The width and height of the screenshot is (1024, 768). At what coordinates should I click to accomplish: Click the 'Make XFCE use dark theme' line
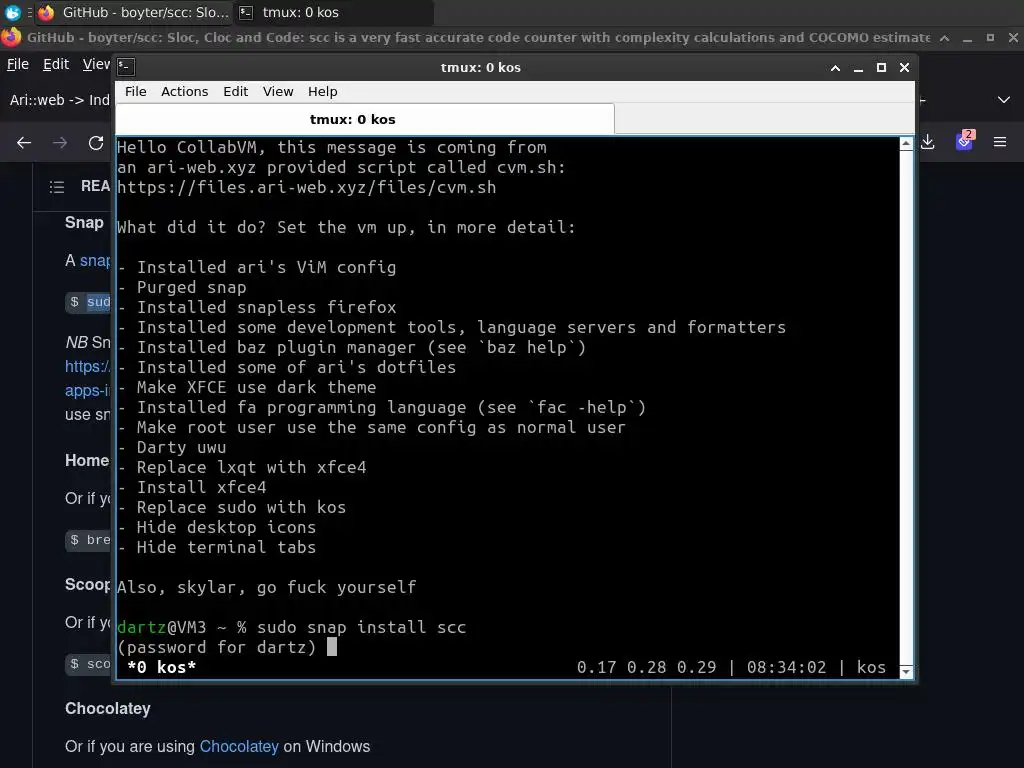tap(247, 387)
